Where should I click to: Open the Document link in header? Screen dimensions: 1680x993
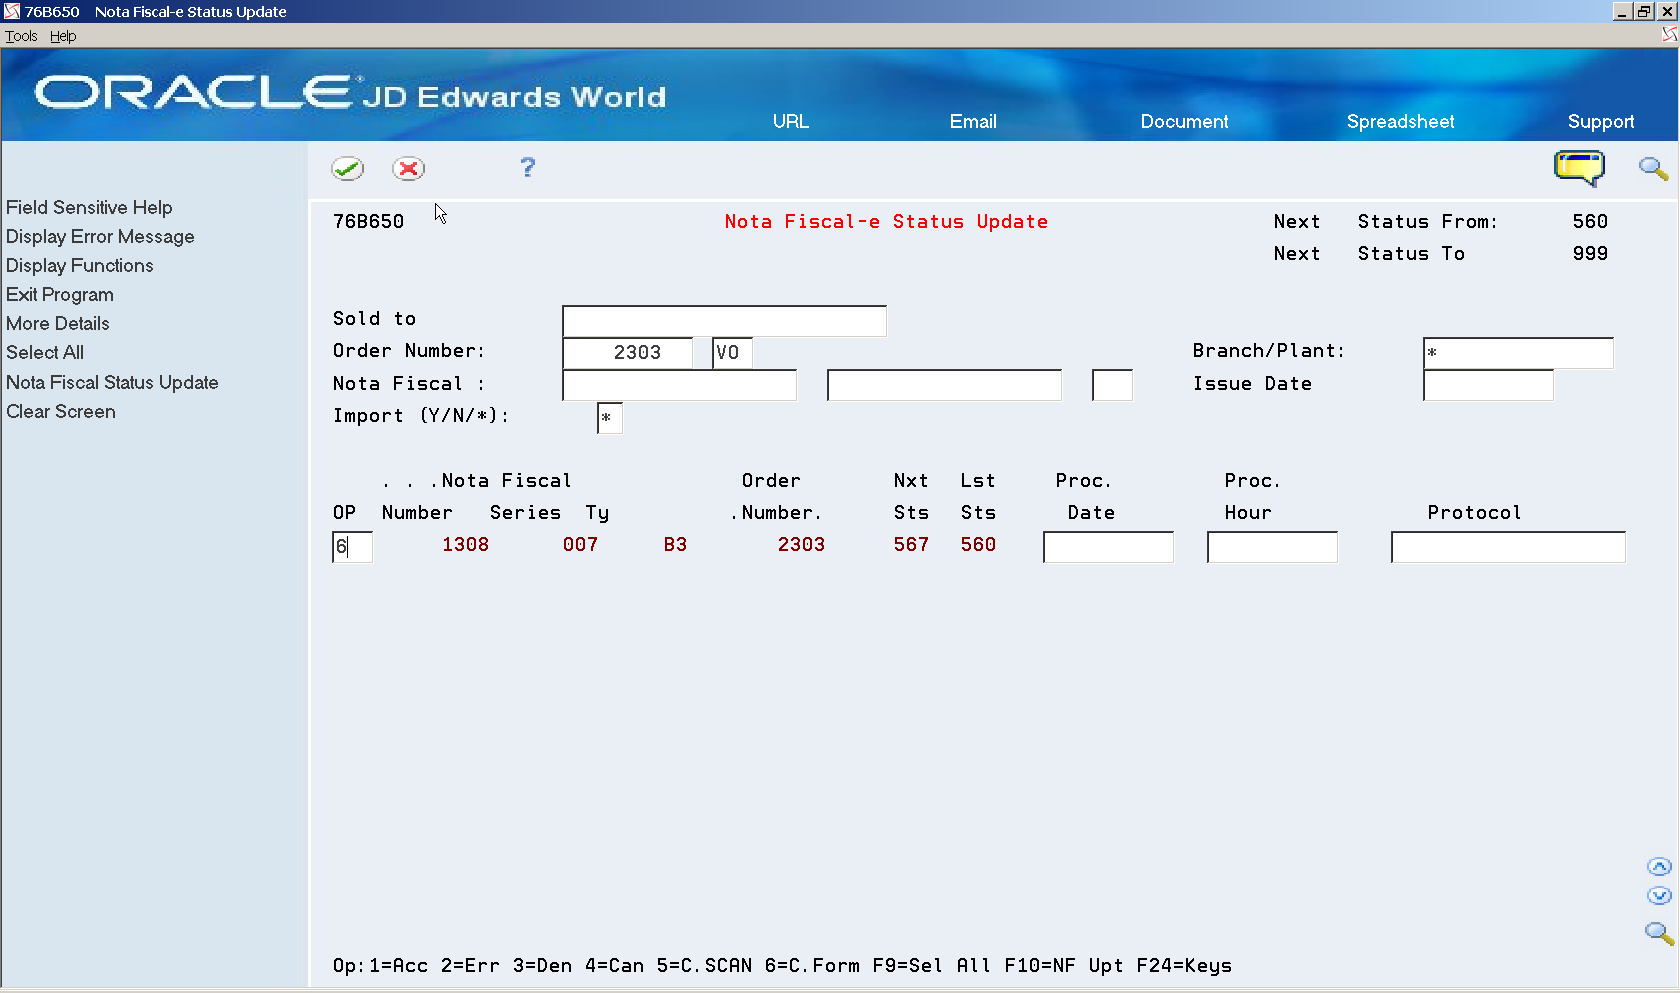(x=1184, y=121)
